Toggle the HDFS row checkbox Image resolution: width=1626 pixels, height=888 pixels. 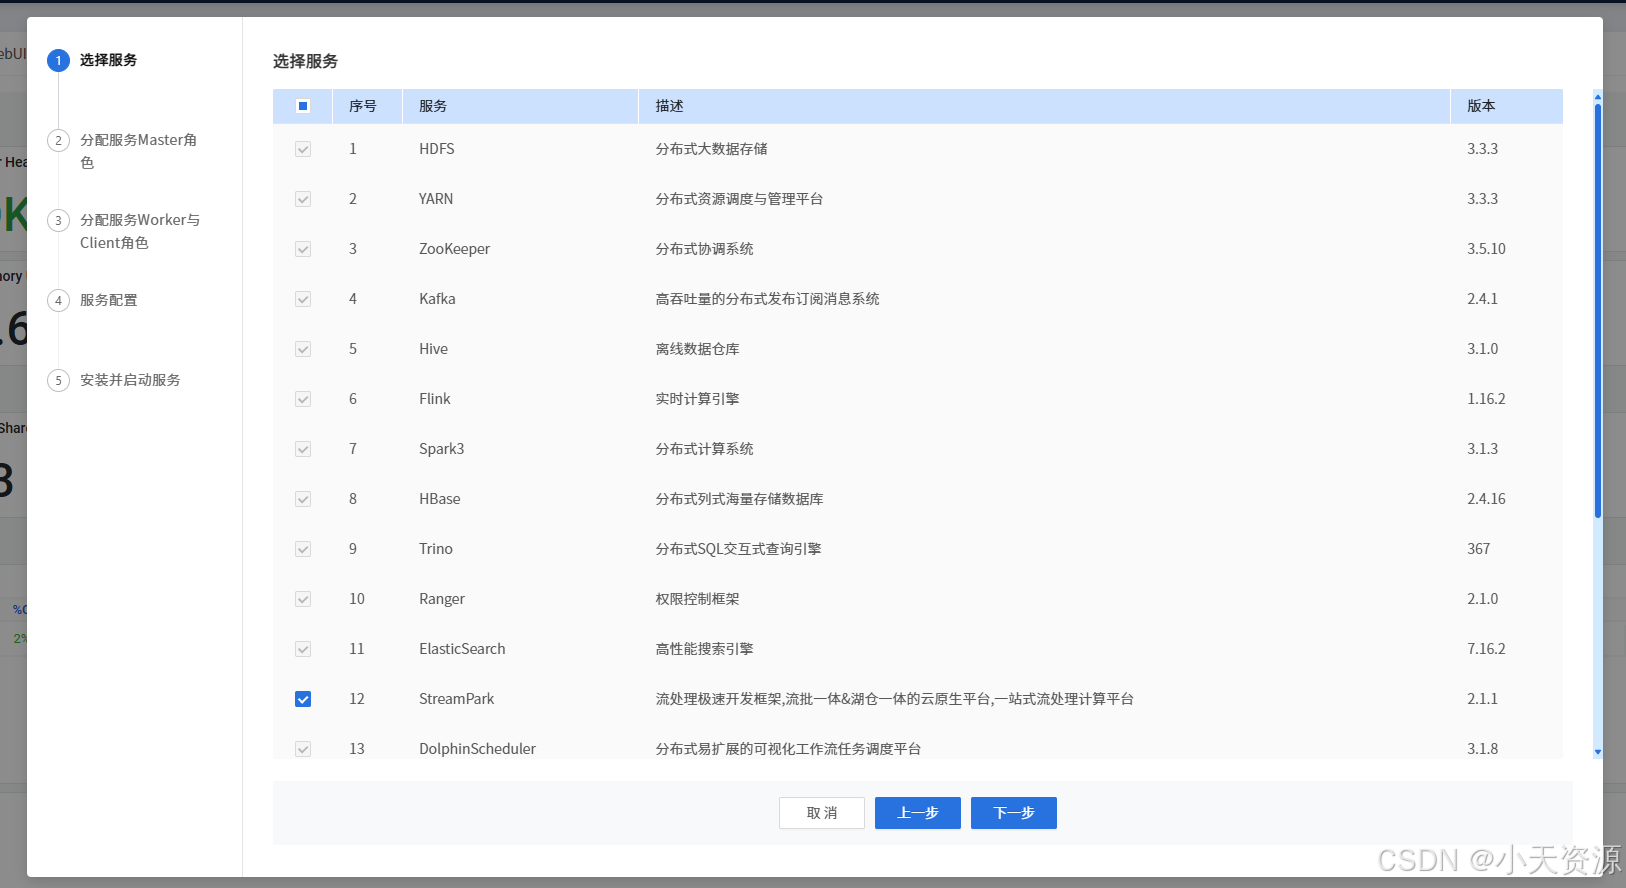(303, 149)
